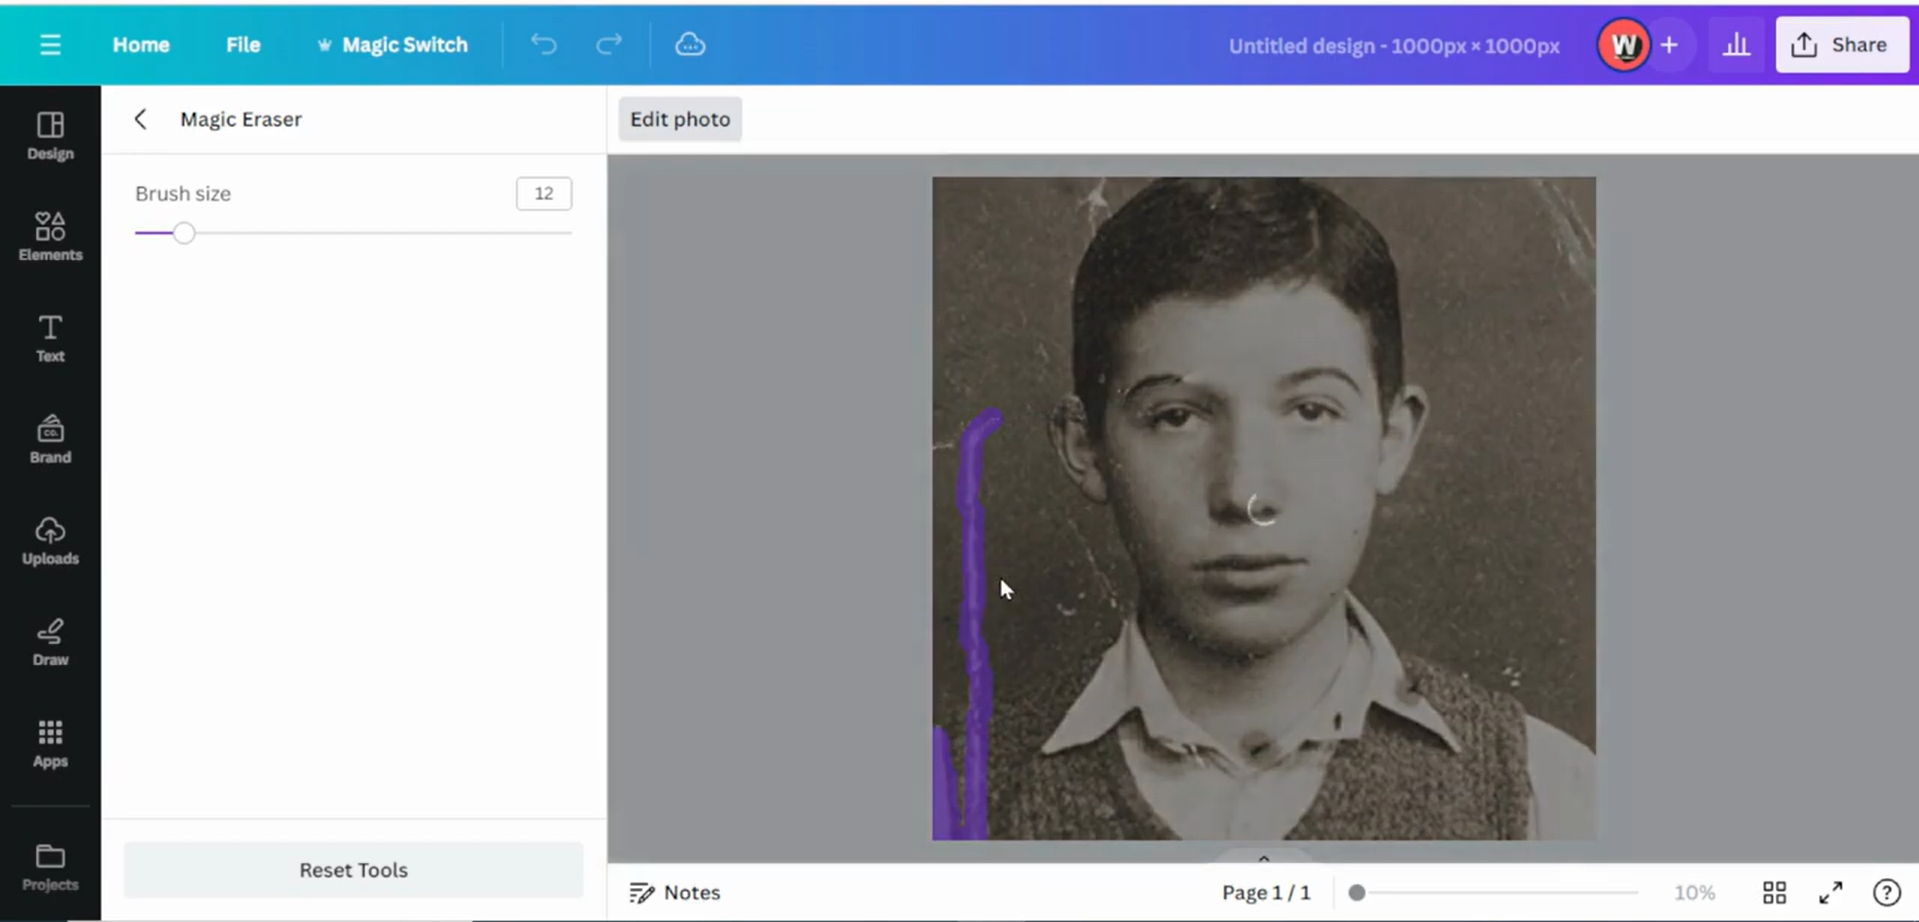Open the Uploads panel
This screenshot has height=922, width=1919.
50,540
